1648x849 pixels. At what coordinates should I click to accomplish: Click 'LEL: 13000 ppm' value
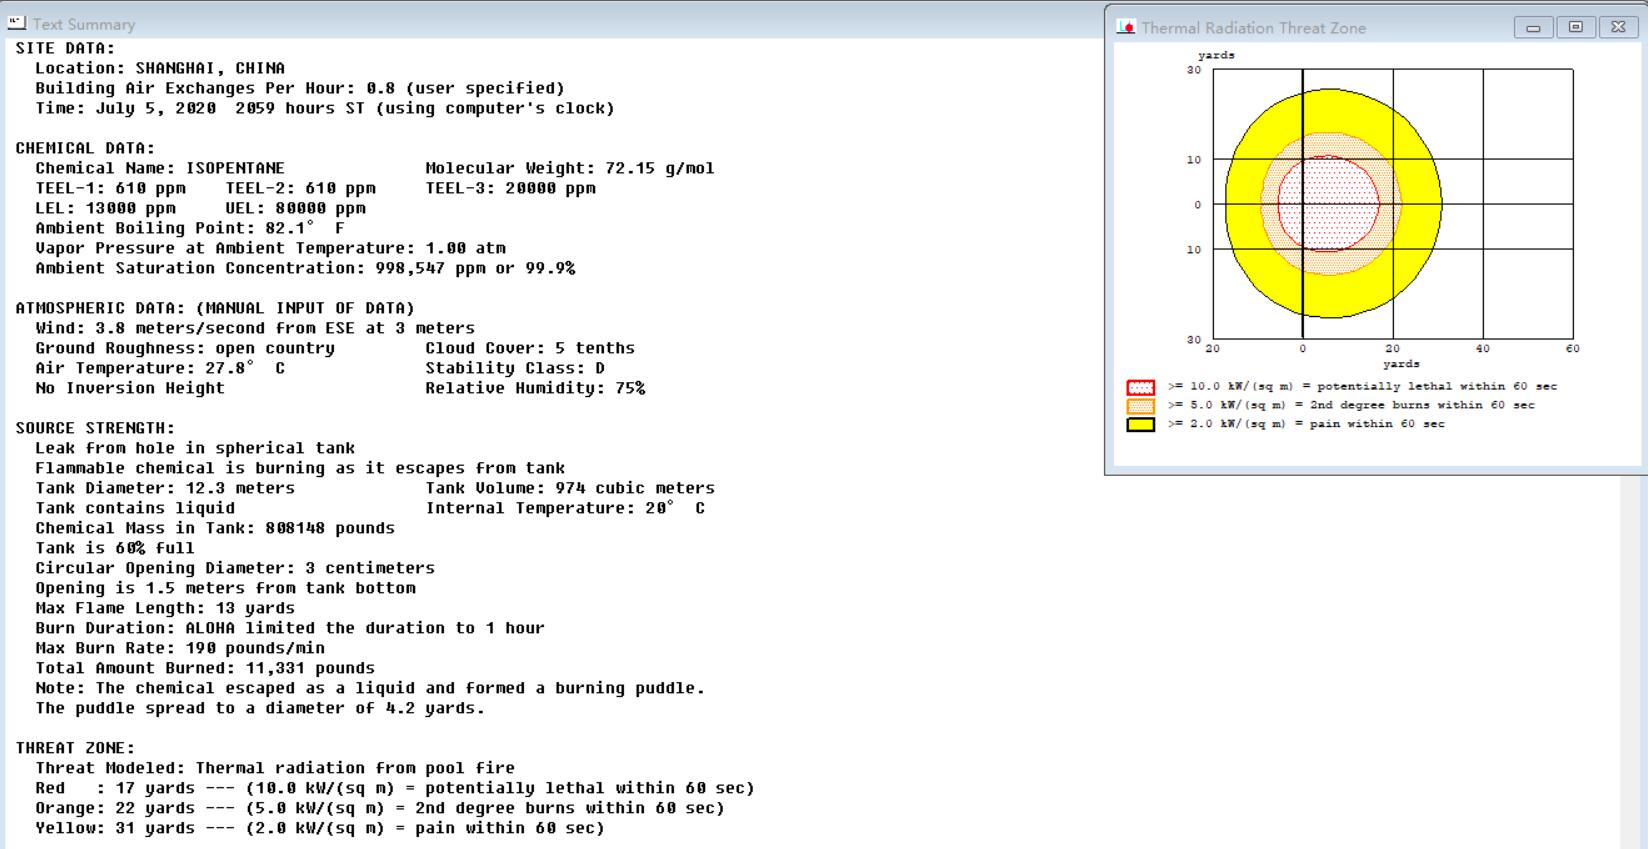coord(105,208)
